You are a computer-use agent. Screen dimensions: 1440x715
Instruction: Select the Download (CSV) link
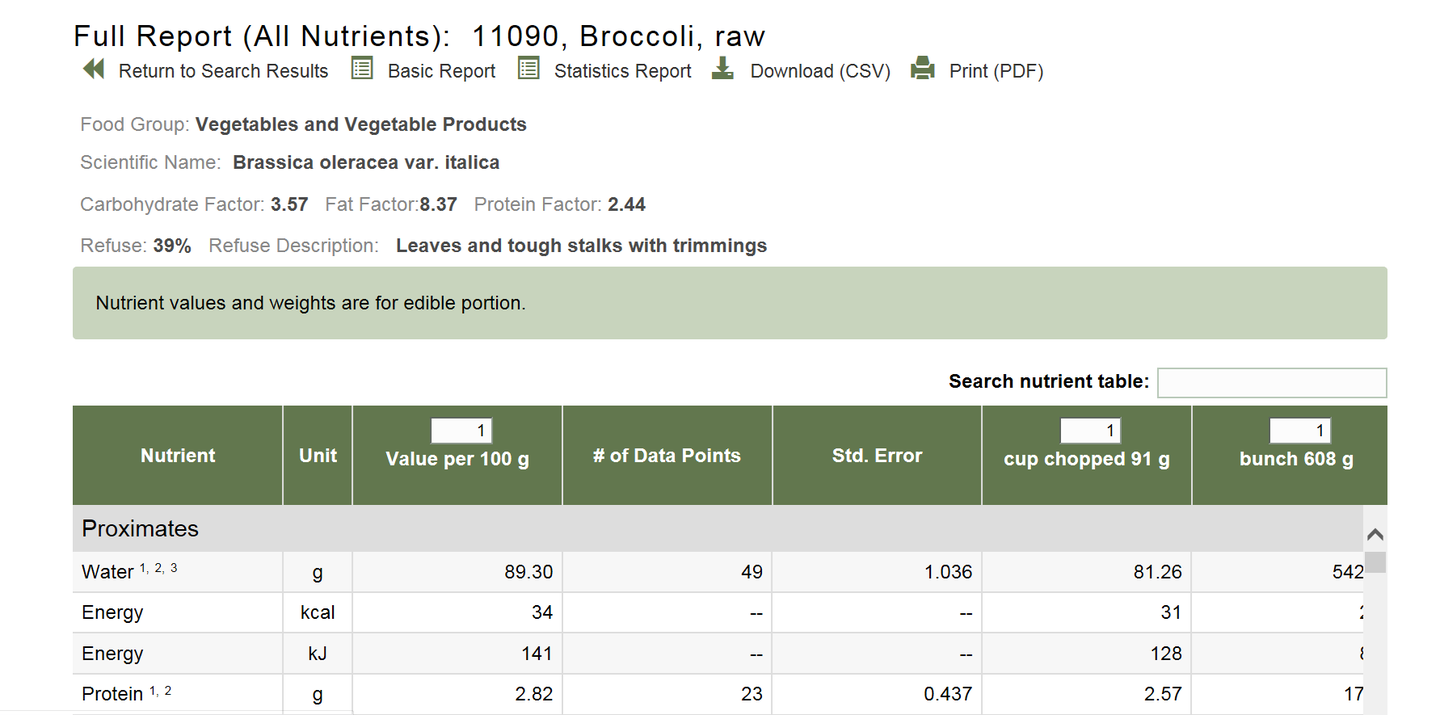click(820, 71)
